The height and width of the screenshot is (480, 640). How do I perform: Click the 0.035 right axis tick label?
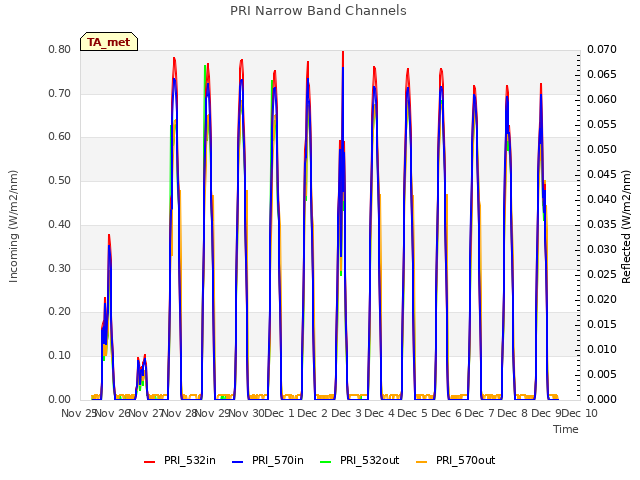tap(602, 224)
